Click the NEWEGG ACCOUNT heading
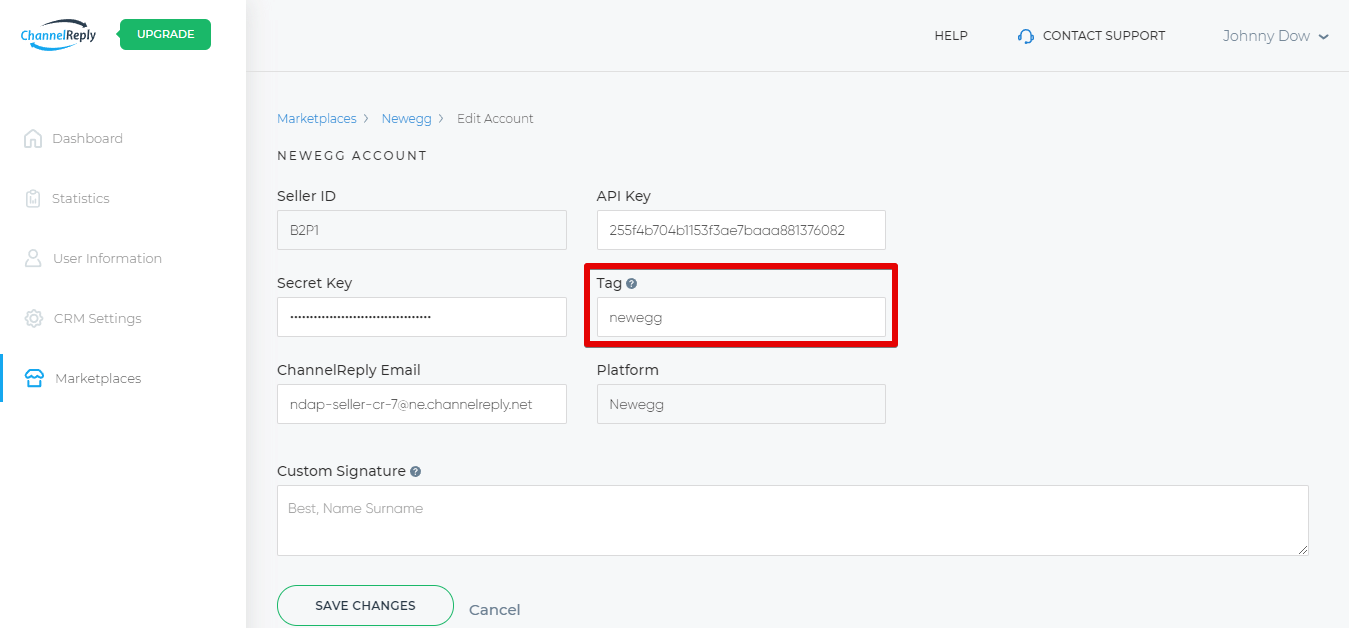Image resolution: width=1349 pixels, height=628 pixels. (x=352, y=156)
